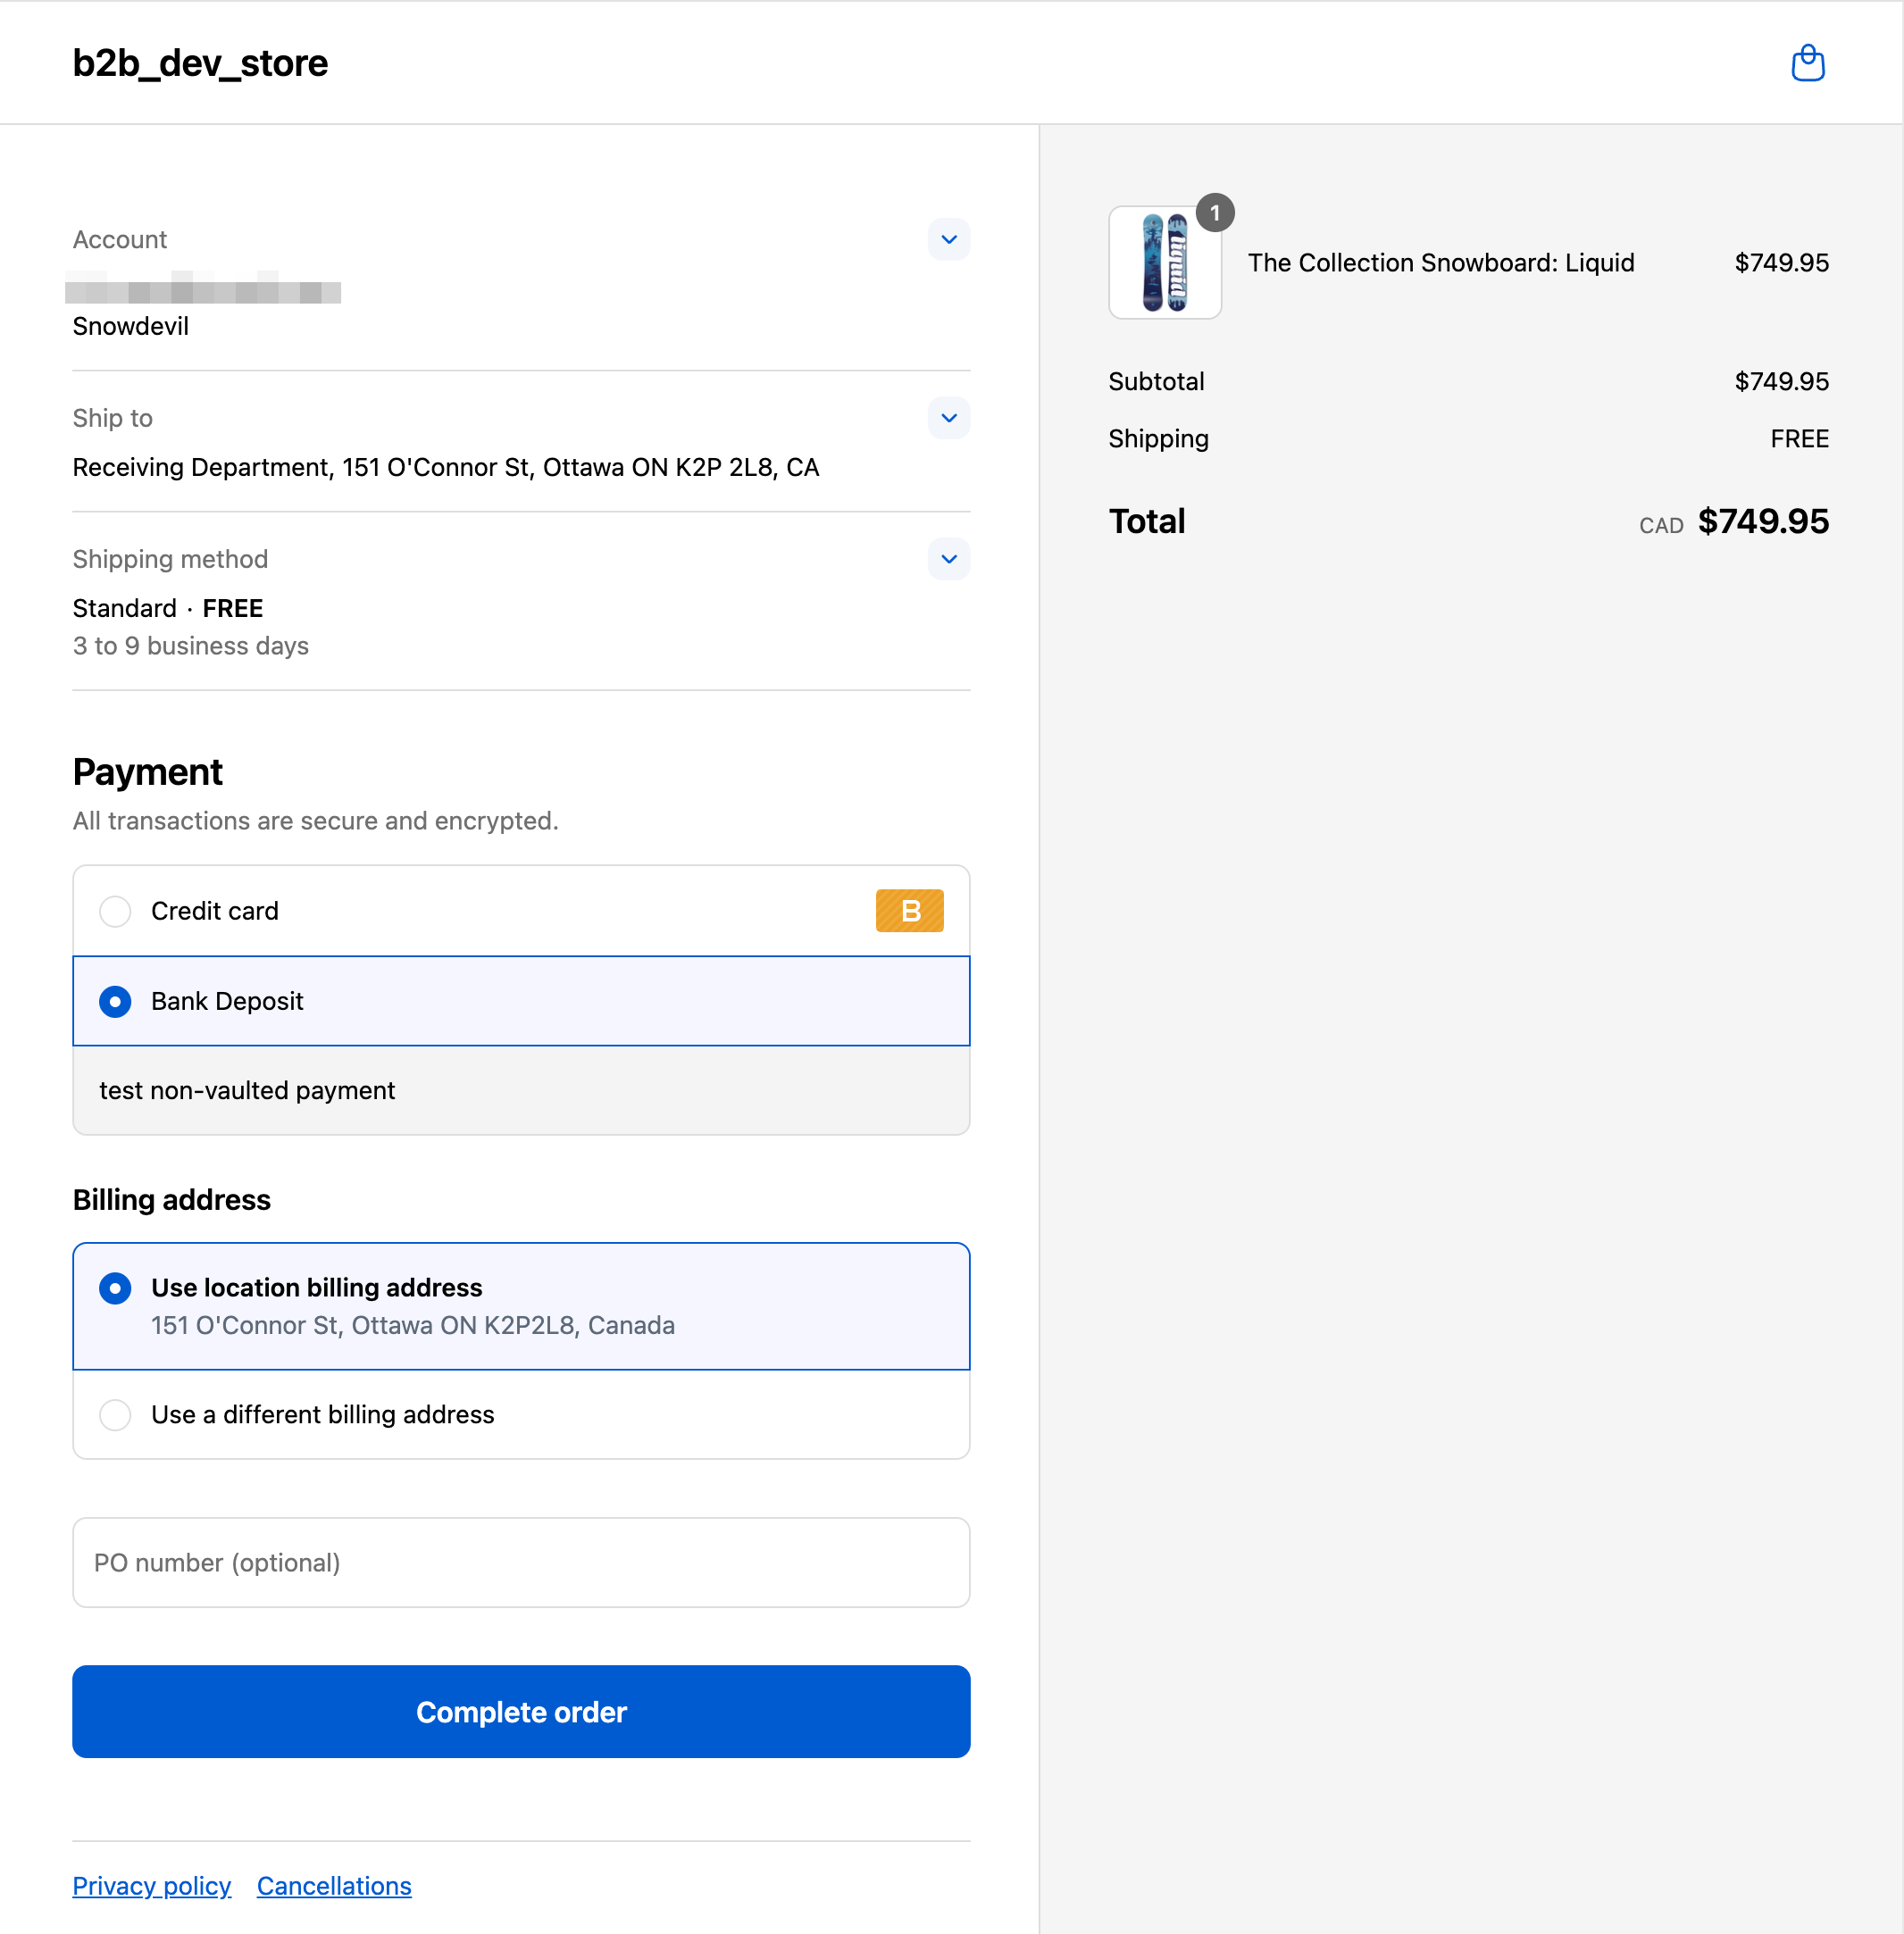Image resolution: width=1904 pixels, height=1934 pixels.
Task: Select Bank Deposit payment option
Action: coord(521,1001)
